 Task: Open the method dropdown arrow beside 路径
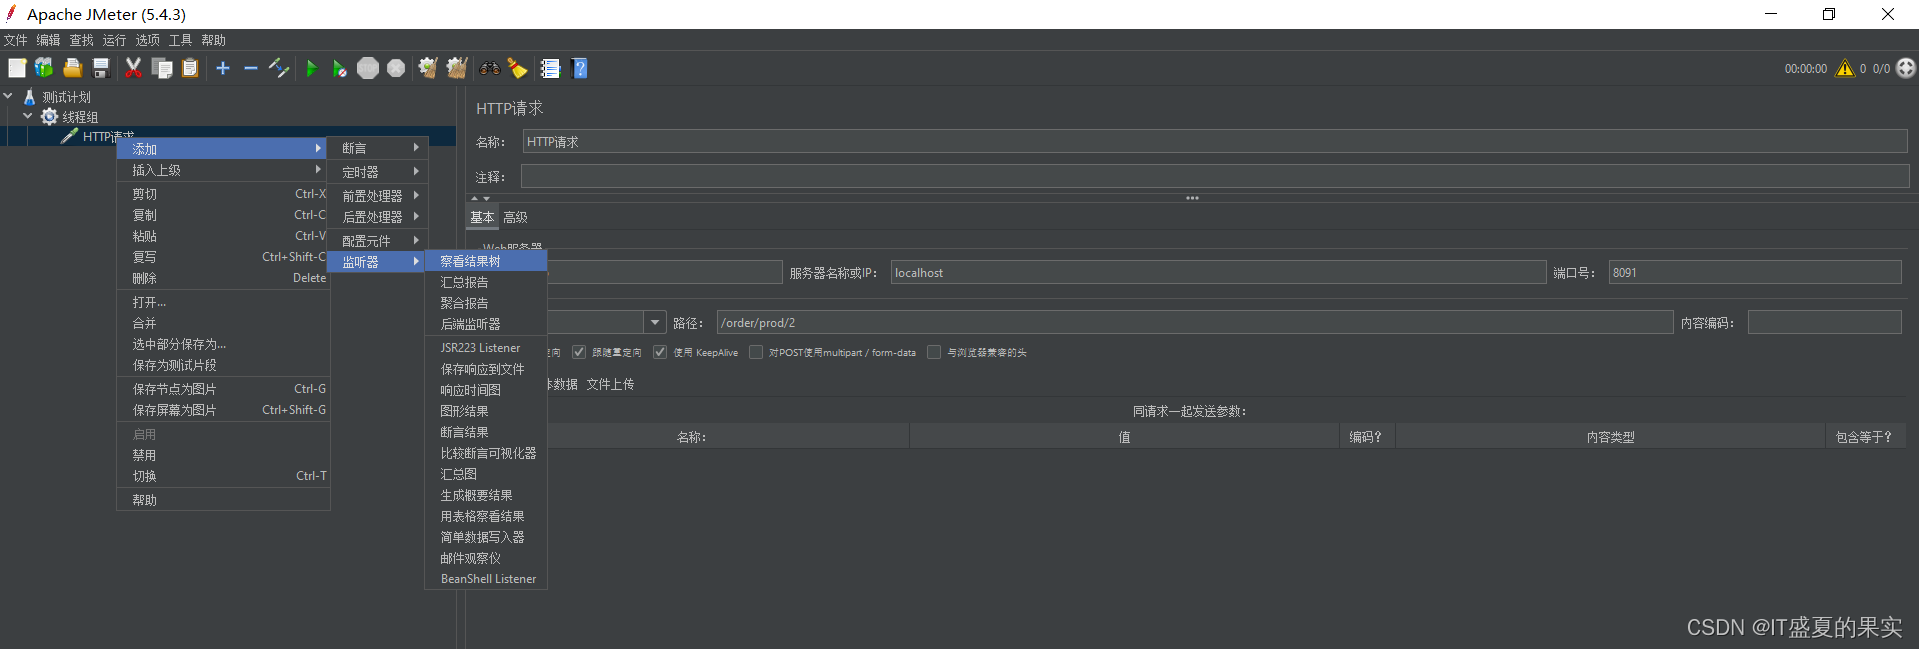[x=655, y=322]
